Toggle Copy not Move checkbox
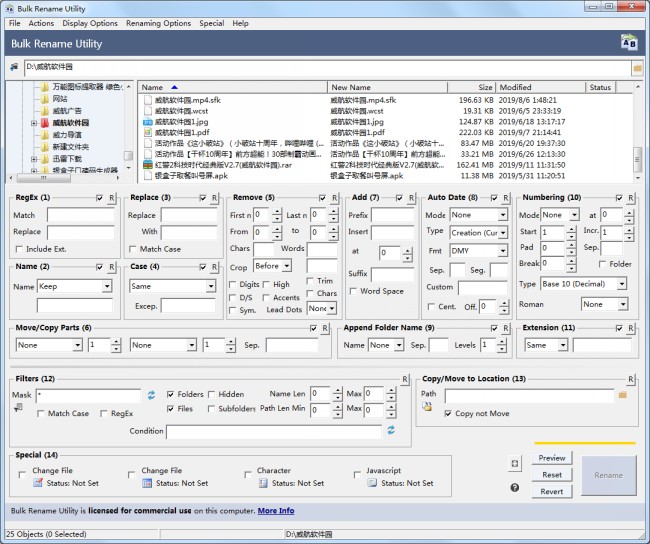650x544 pixels. (x=448, y=413)
